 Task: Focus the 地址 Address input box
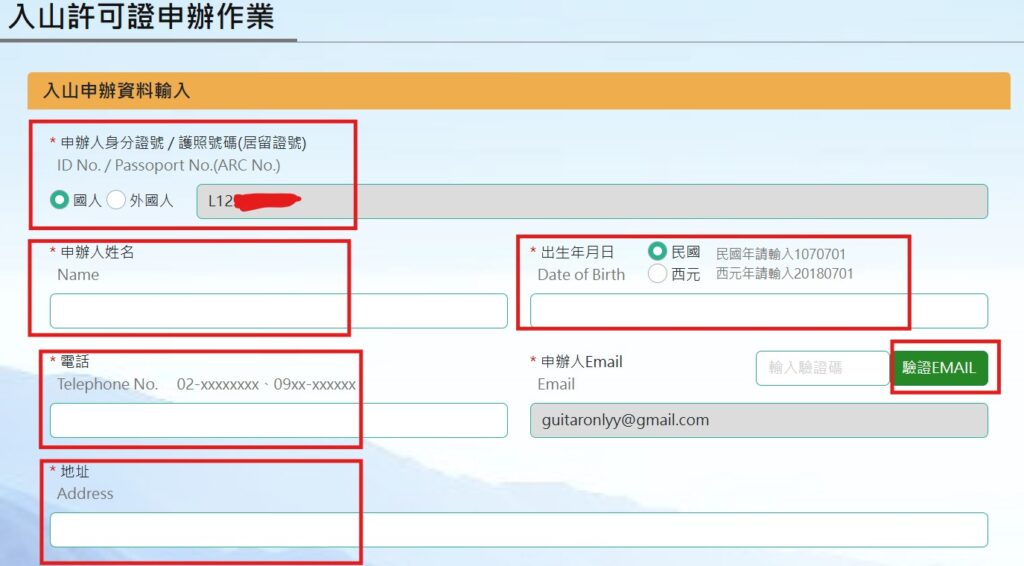[518, 530]
